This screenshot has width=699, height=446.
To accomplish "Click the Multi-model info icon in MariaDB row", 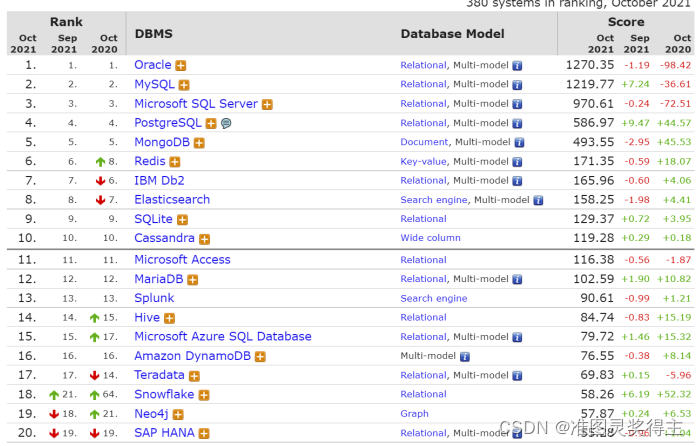I will pos(517,280).
